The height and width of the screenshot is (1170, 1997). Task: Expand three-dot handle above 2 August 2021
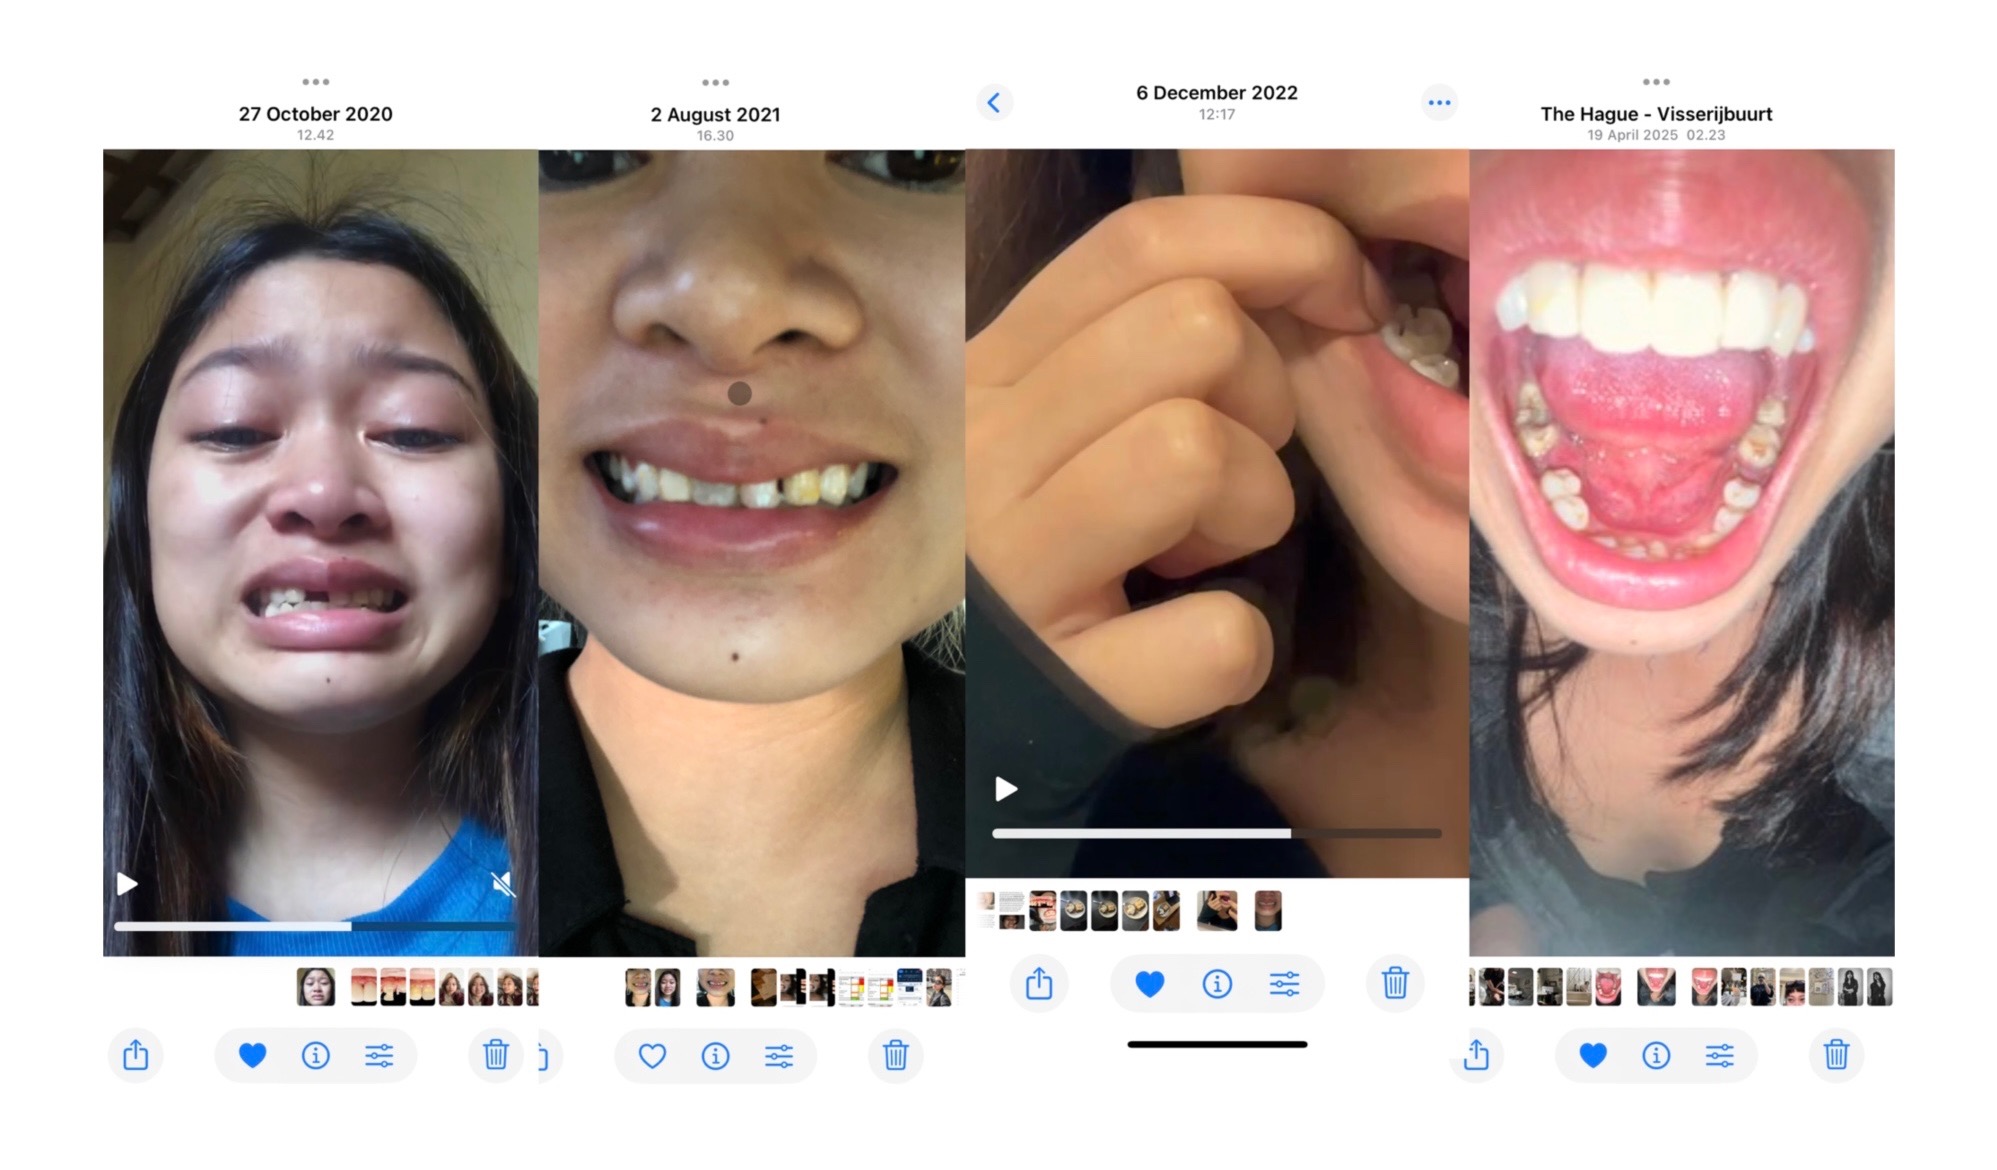pyautogui.click(x=715, y=82)
